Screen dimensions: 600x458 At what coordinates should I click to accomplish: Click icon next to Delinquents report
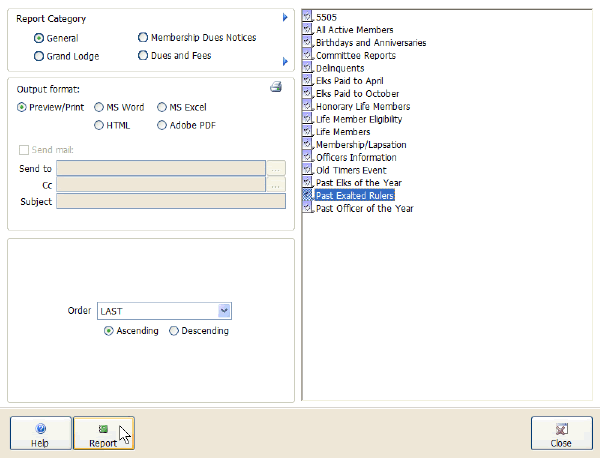pos(308,68)
